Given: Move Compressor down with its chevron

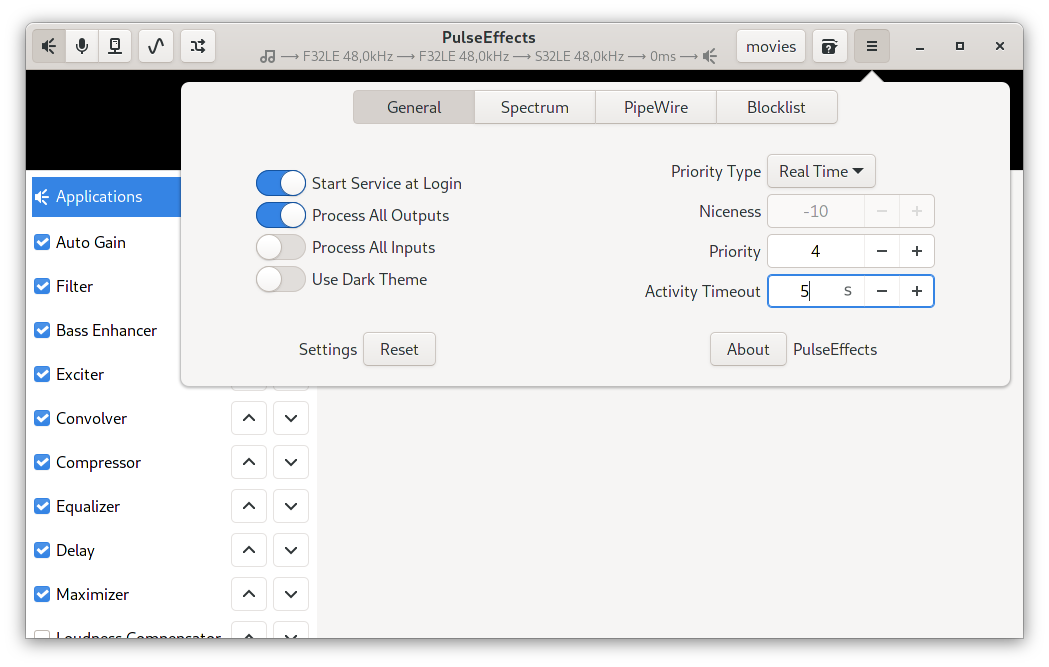Looking at the screenshot, I should pyautogui.click(x=291, y=462).
